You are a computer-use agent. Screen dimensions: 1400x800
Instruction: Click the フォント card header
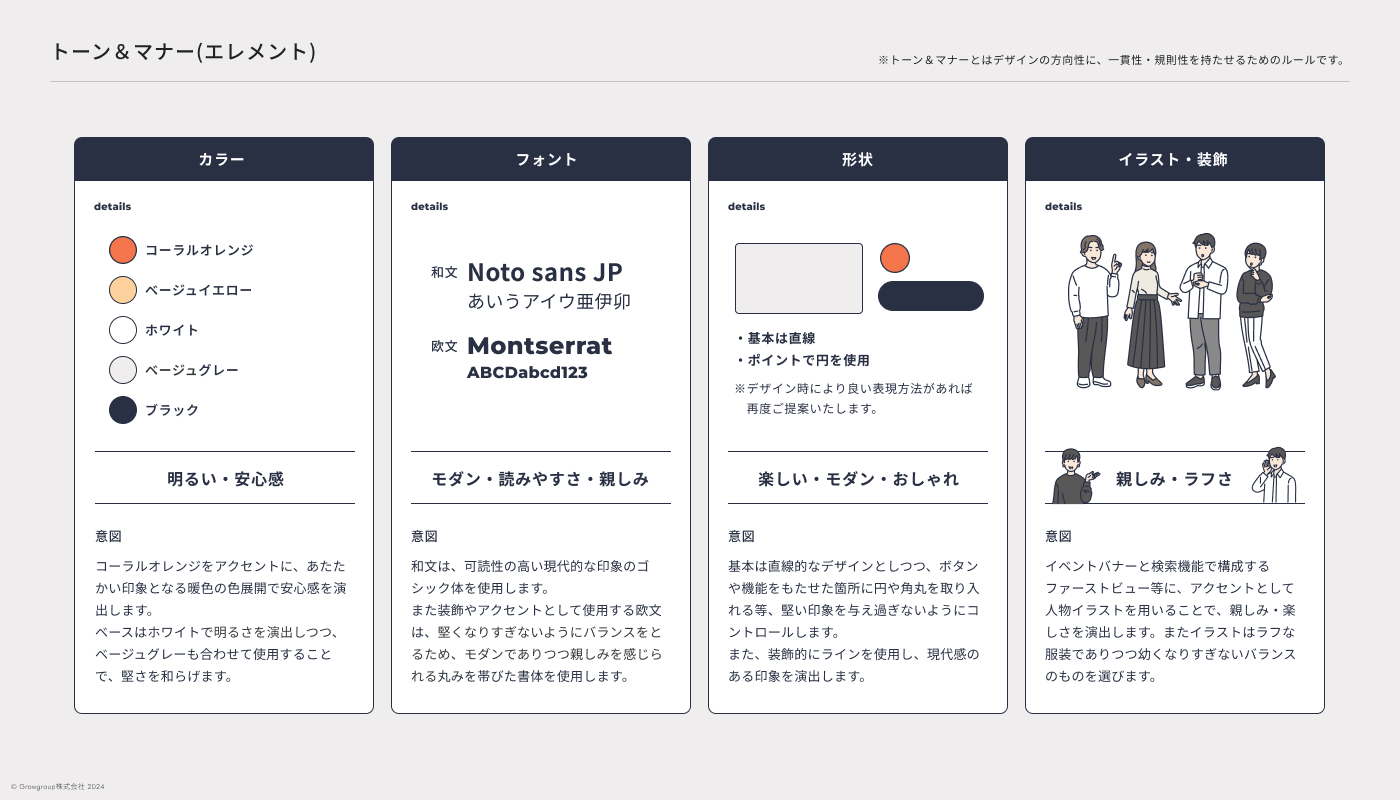(x=541, y=159)
